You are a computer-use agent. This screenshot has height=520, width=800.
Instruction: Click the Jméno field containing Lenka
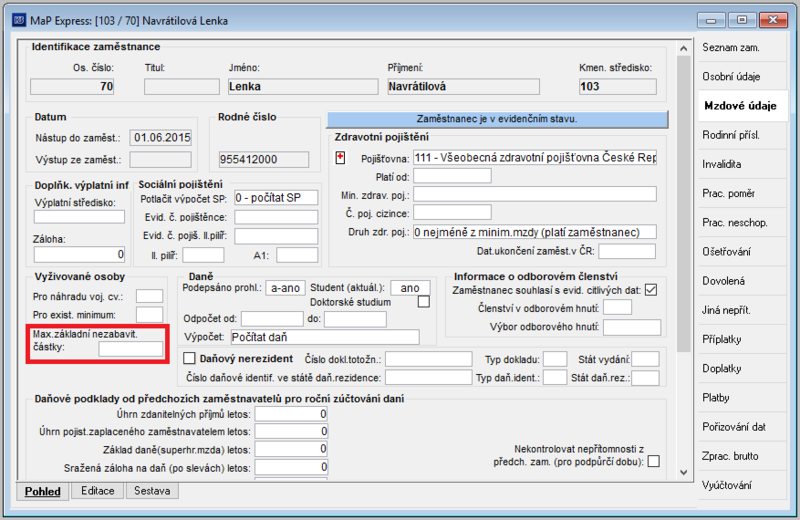click(303, 86)
